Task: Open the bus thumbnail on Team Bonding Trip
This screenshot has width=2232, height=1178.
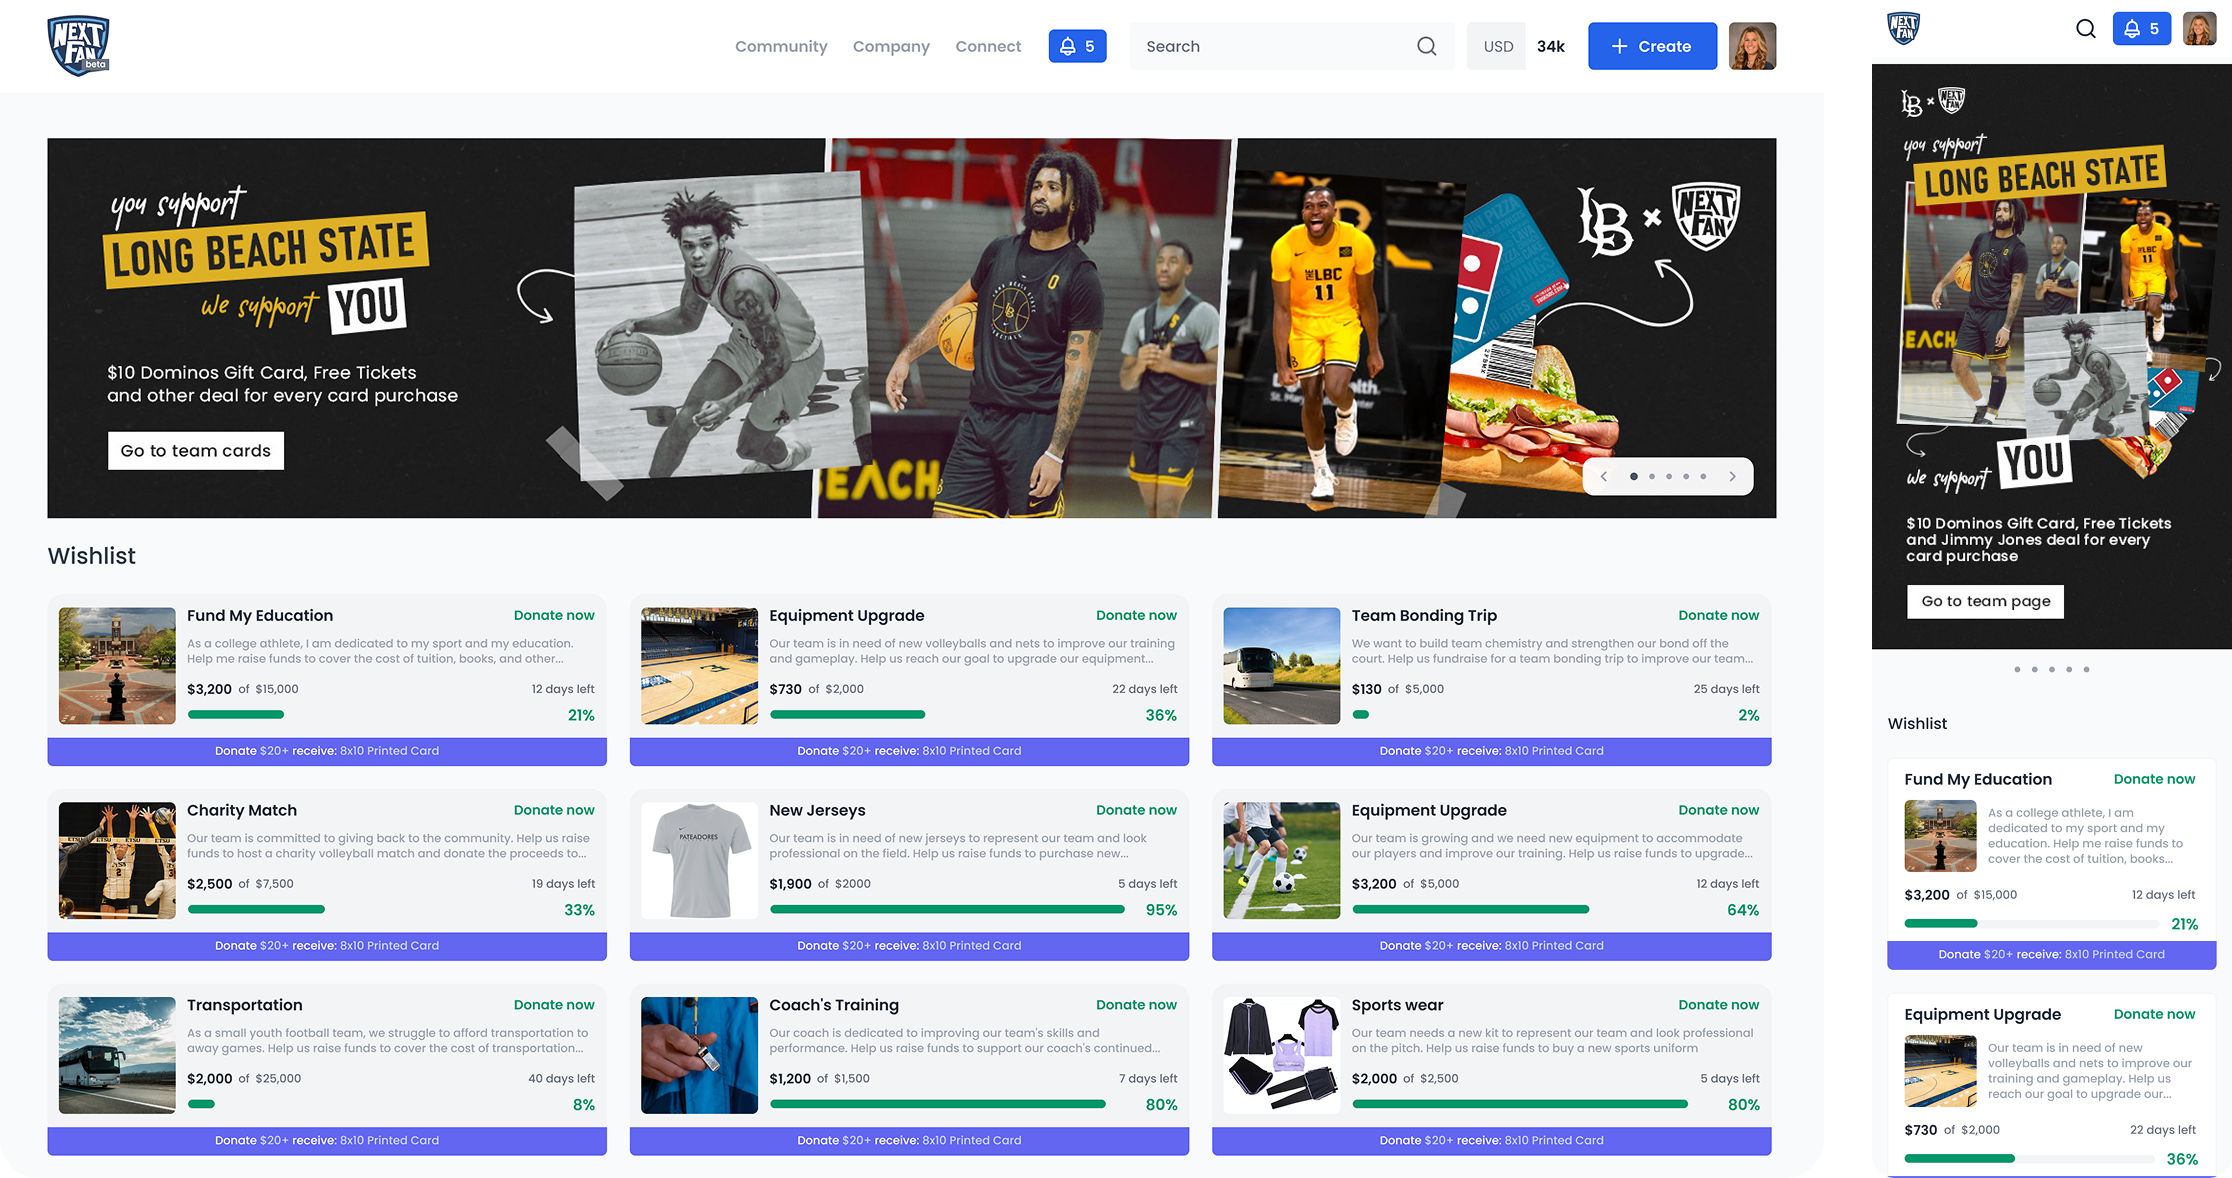Action: click(1281, 666)
